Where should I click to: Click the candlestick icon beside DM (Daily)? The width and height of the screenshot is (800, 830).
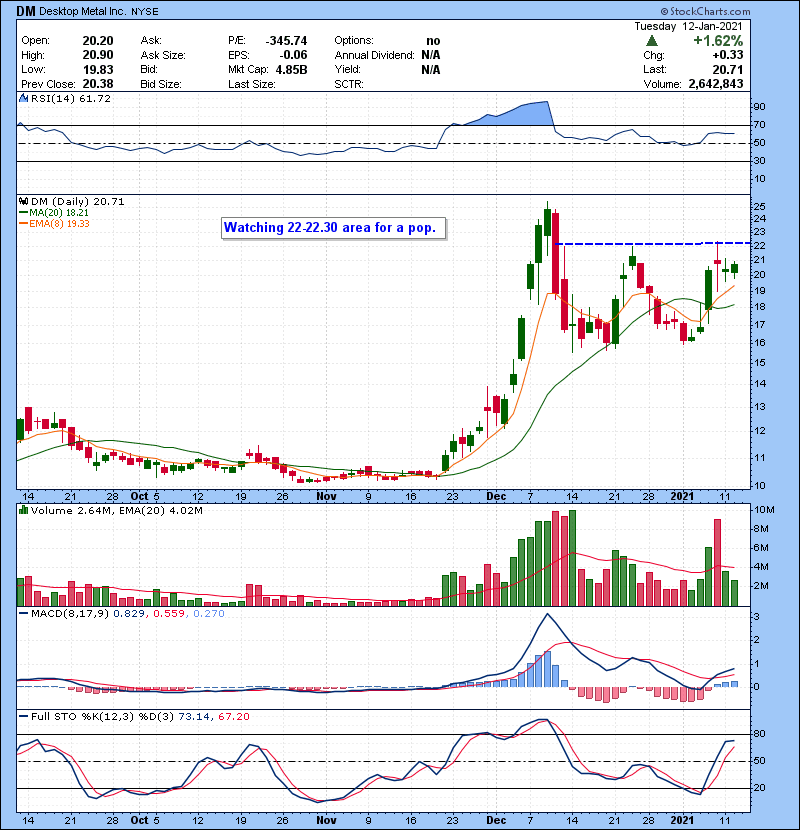click(23, 201)
